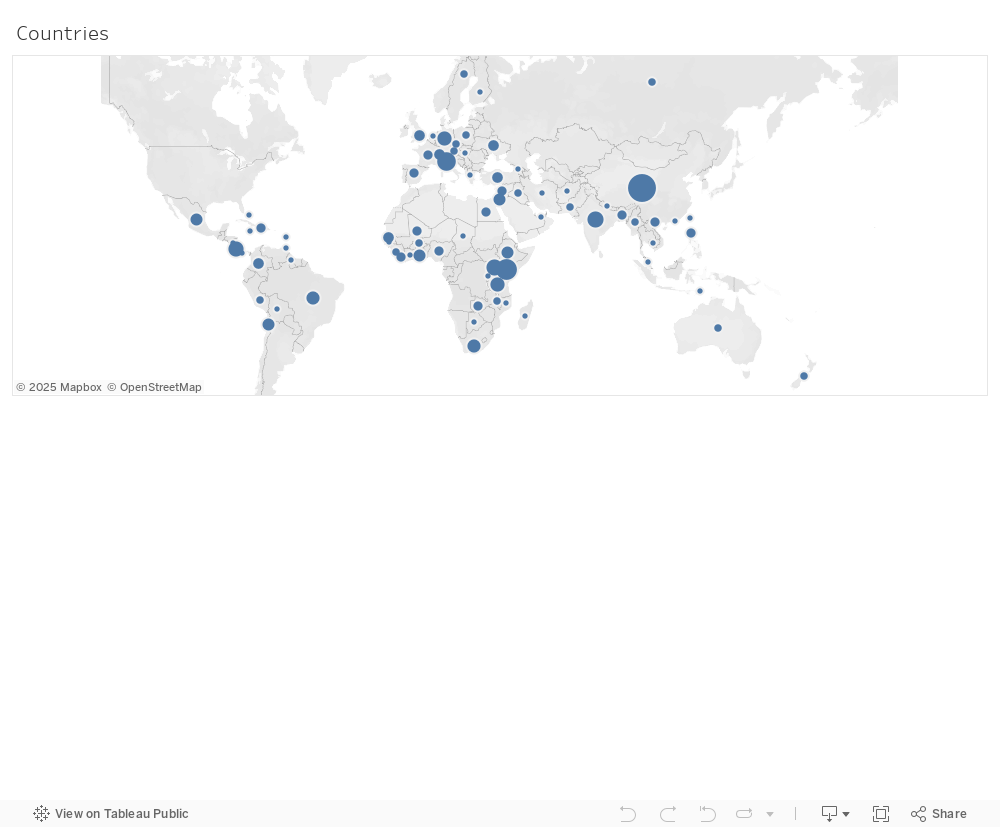Select the bubble over Madagascar

click(525, 316)
